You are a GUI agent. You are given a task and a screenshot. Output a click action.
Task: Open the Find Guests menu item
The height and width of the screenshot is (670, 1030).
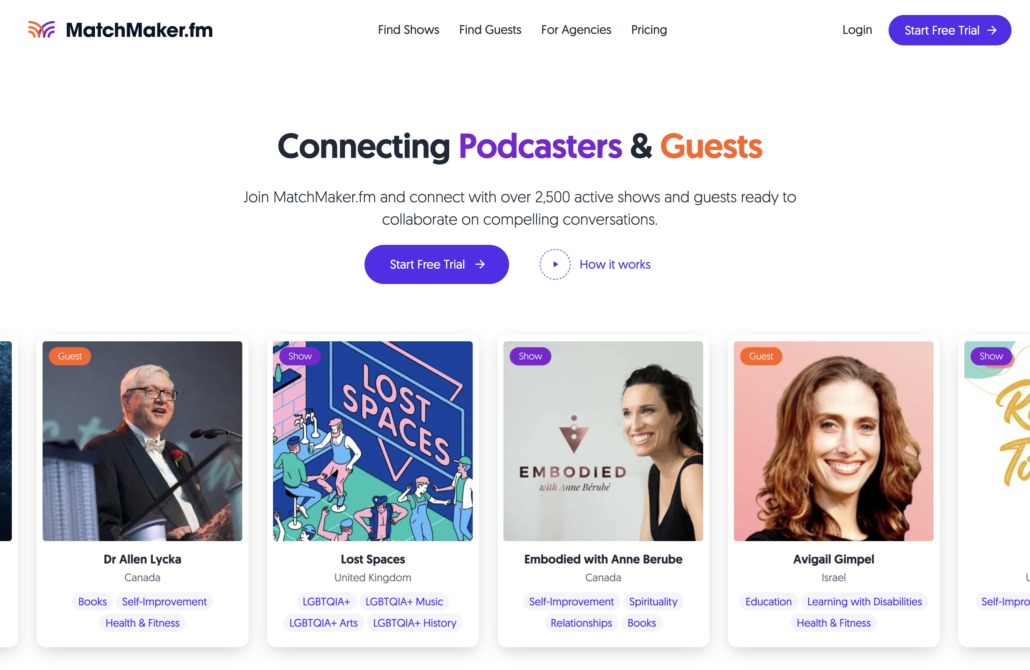(x=490, y=30)
